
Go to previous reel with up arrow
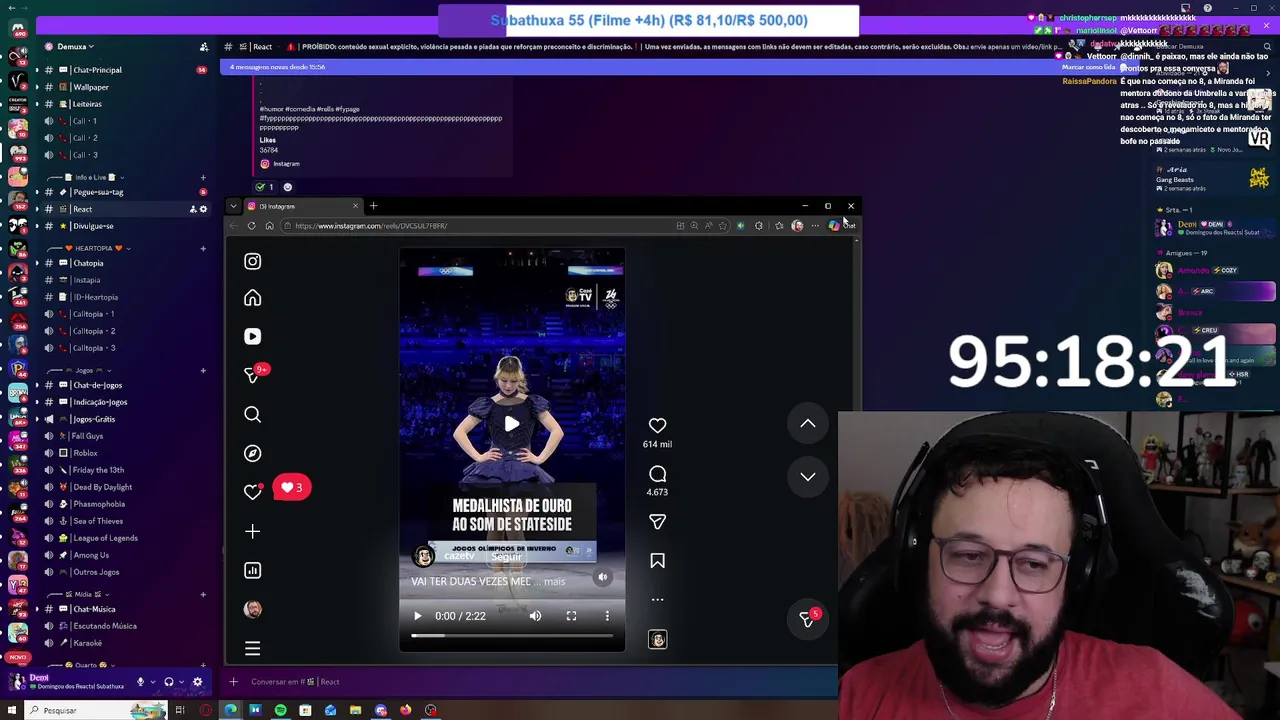[808, 424]
